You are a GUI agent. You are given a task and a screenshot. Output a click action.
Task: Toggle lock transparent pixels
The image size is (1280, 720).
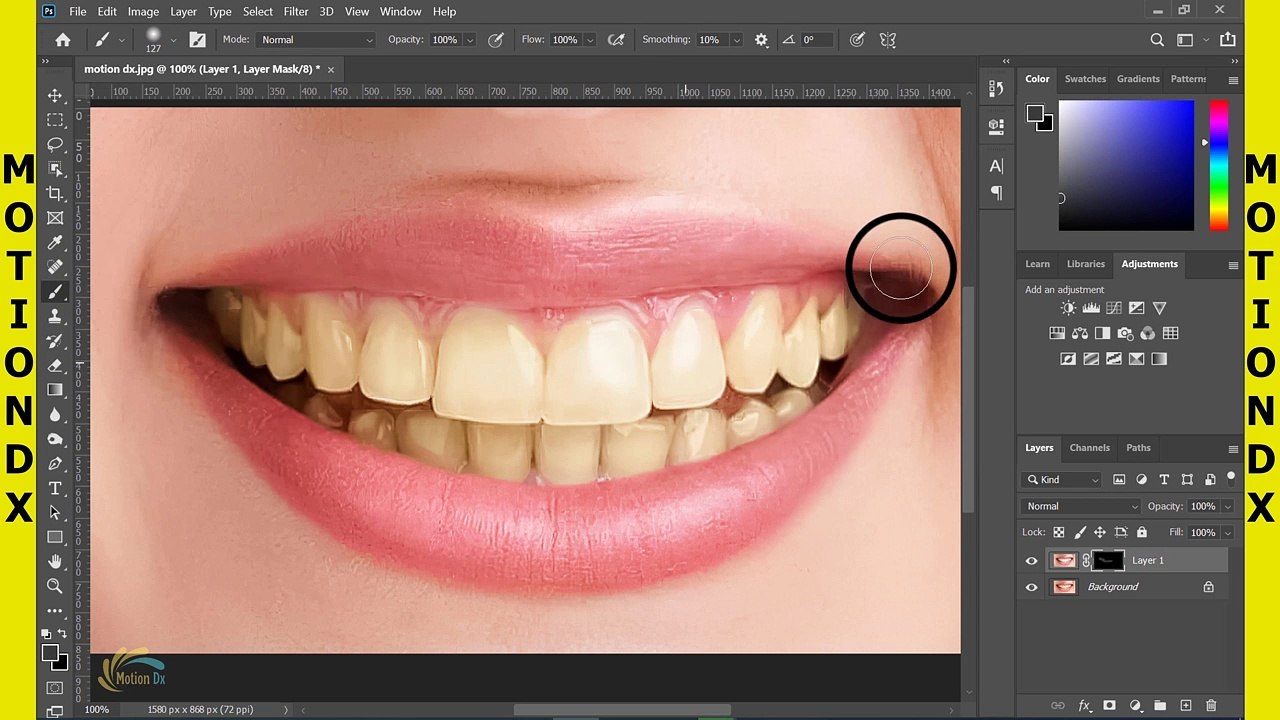(x=1059, y=533)
